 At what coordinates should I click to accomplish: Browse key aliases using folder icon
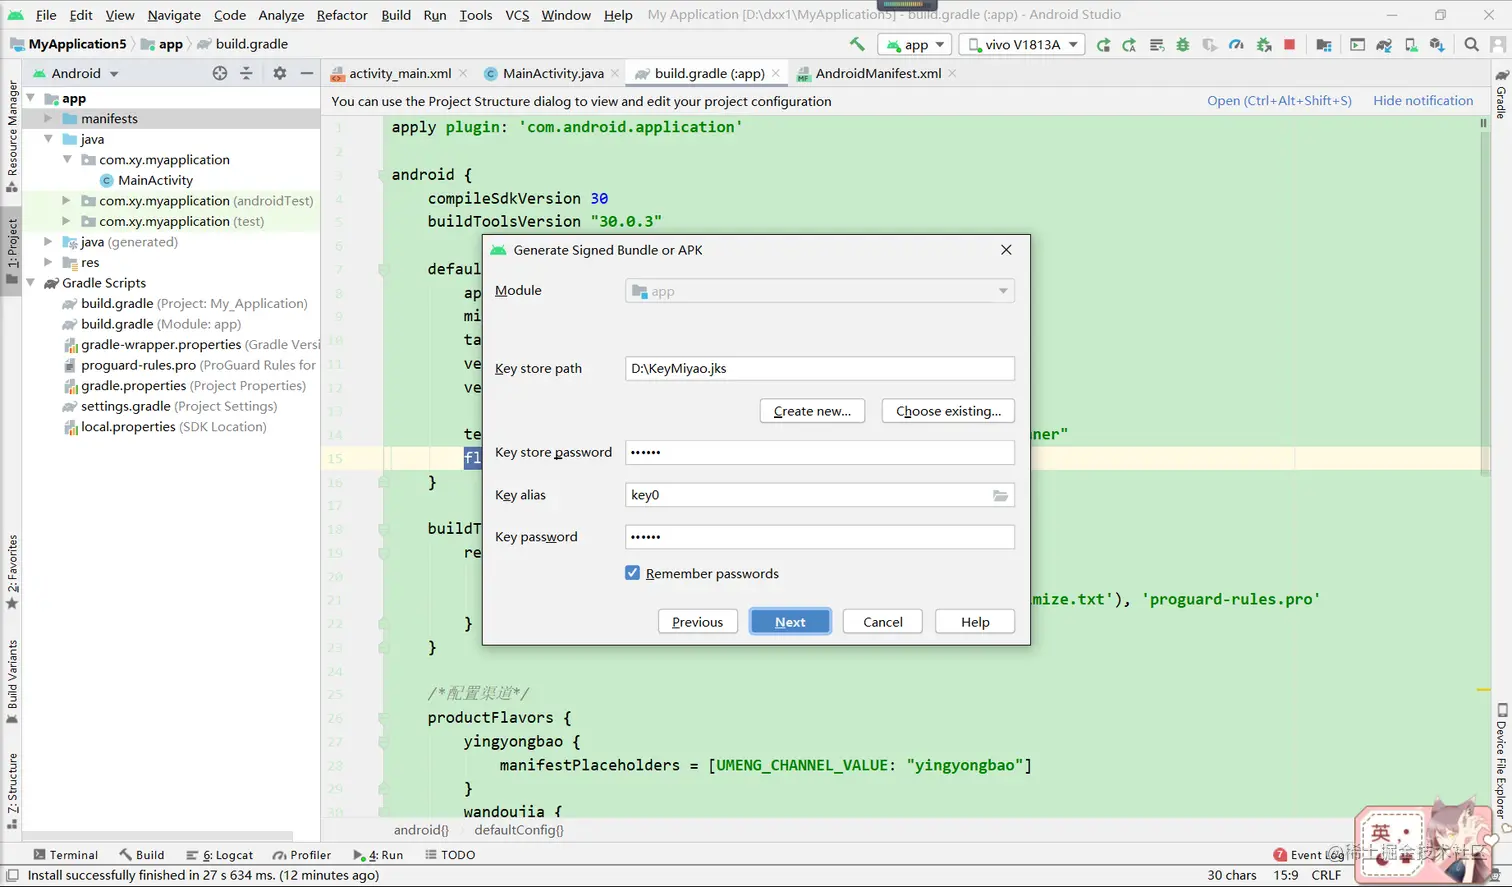[x=1000, y=495]
